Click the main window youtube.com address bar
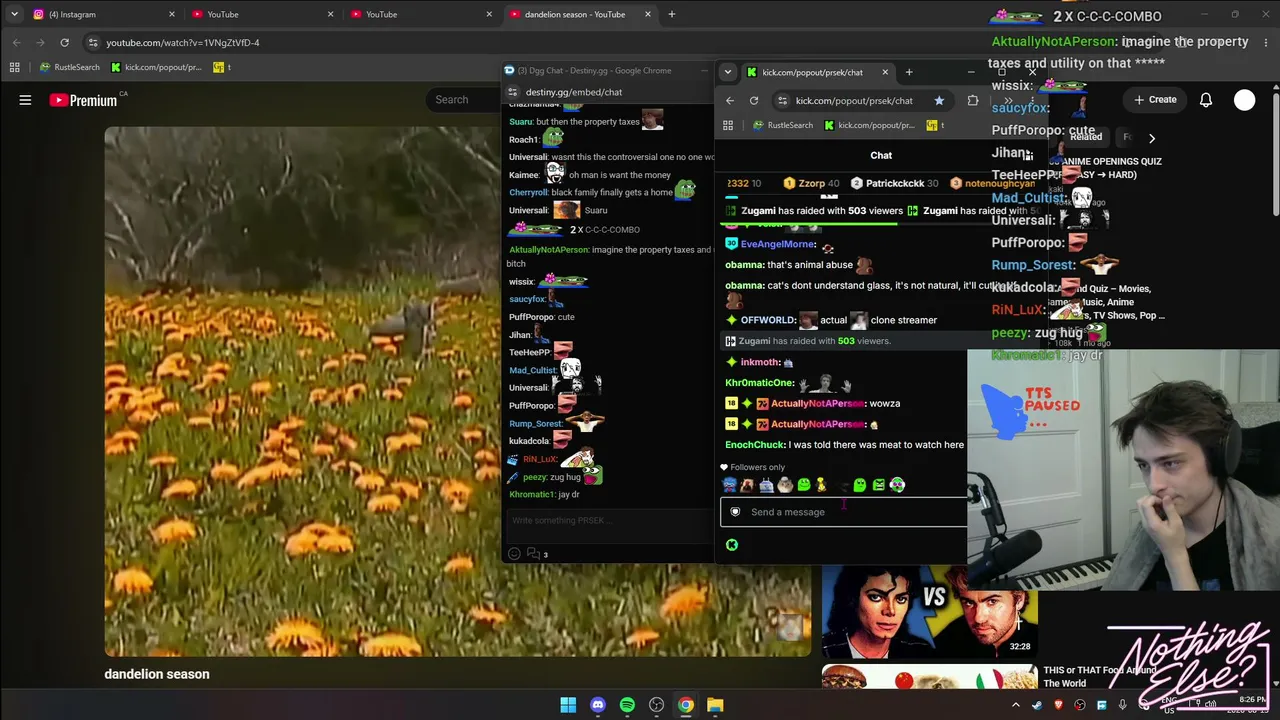 [183, 43]
